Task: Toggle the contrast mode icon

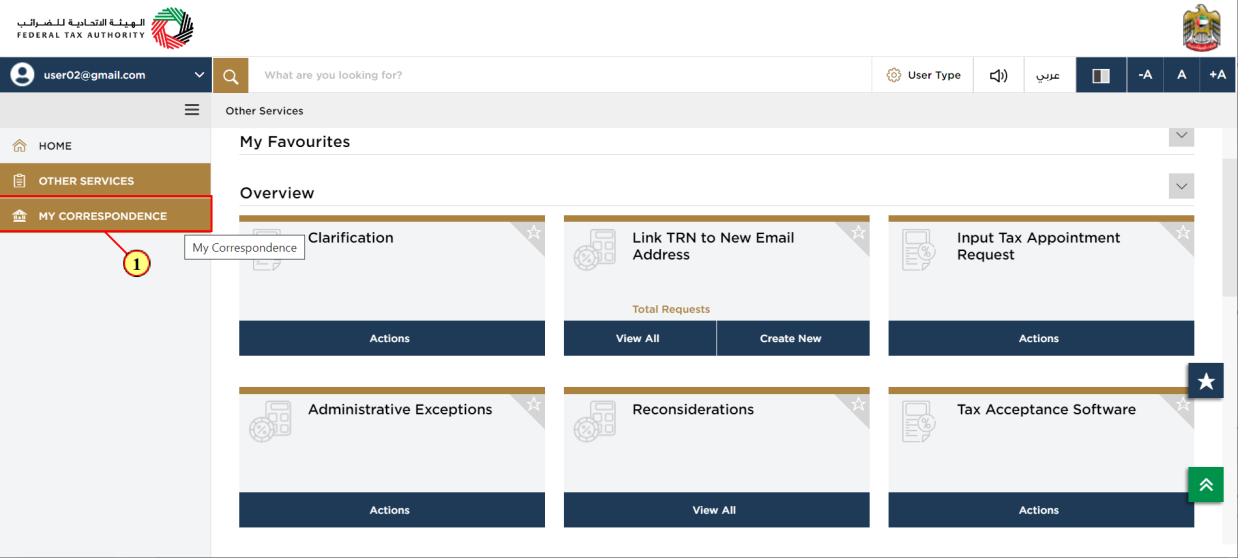Action: point(1101,75)
